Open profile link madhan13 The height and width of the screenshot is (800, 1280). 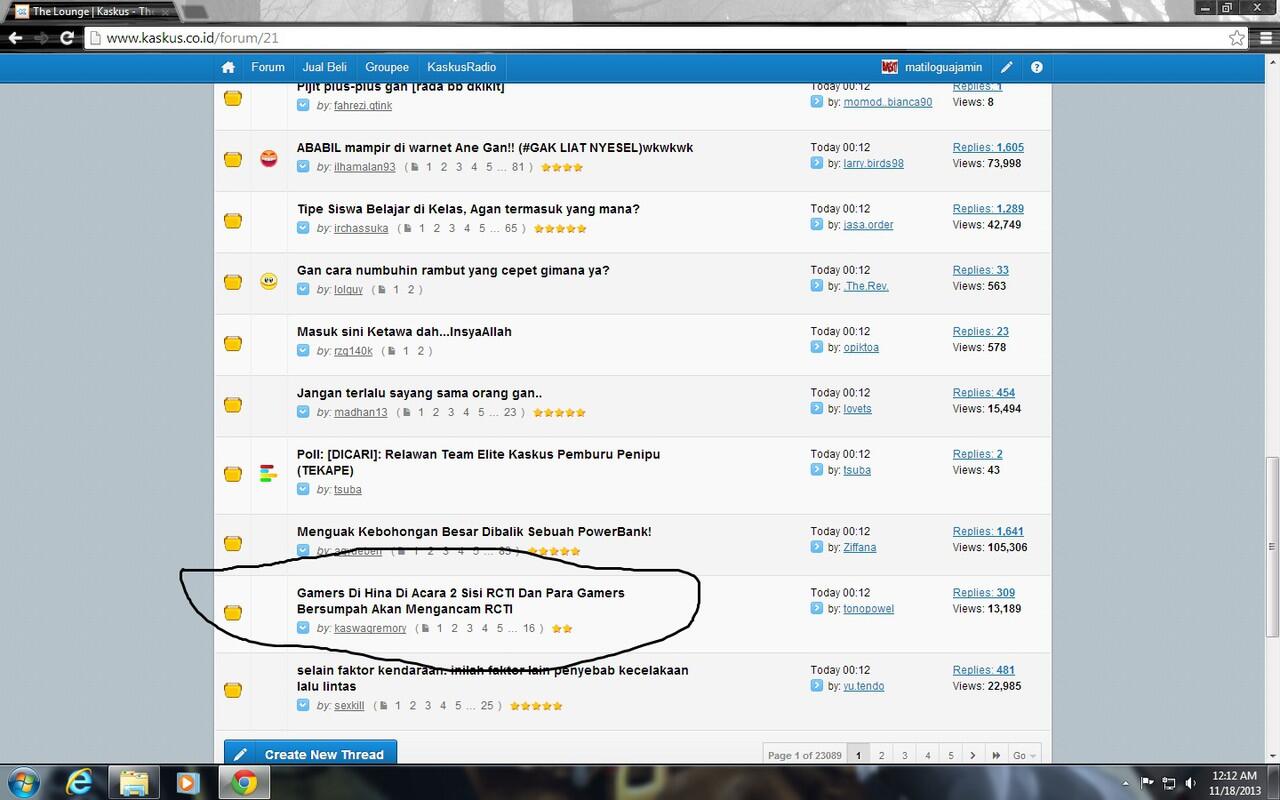[x=360, y=412]
